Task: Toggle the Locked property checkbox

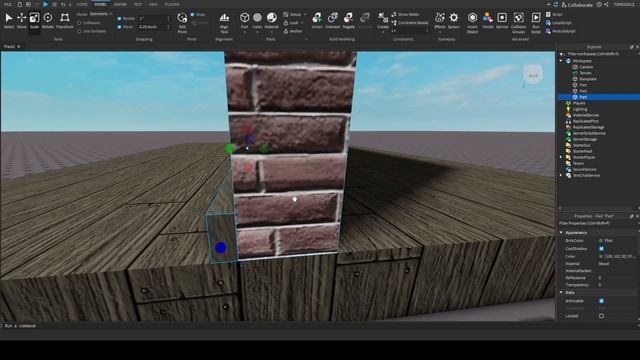Action: pyautogui.click(x=602, y=316)
